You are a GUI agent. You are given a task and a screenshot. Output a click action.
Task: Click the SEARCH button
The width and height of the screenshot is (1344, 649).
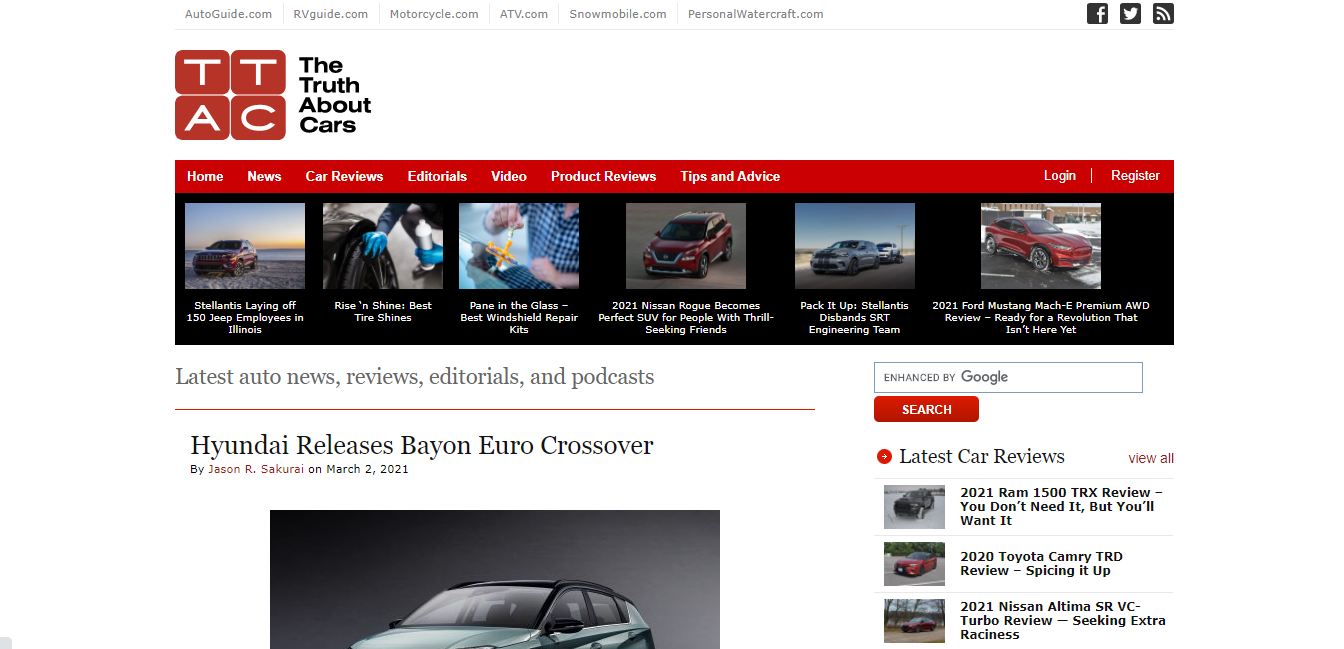pos(926,408)
